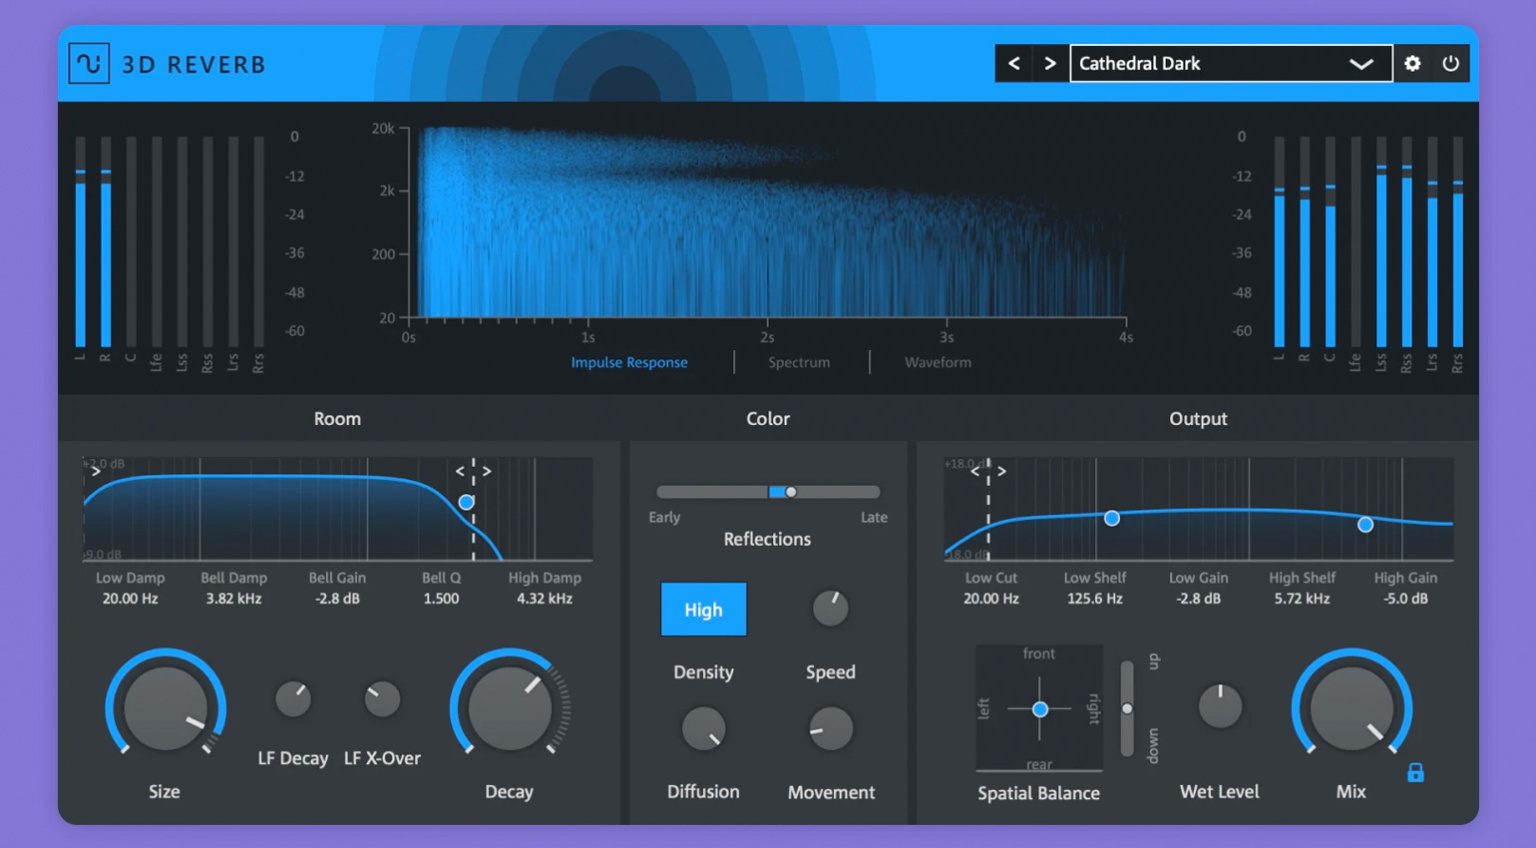Click the lock icon next to Mix
Image resolution: width=1536 pixels, height=848 pixels.
(1415, 772)
